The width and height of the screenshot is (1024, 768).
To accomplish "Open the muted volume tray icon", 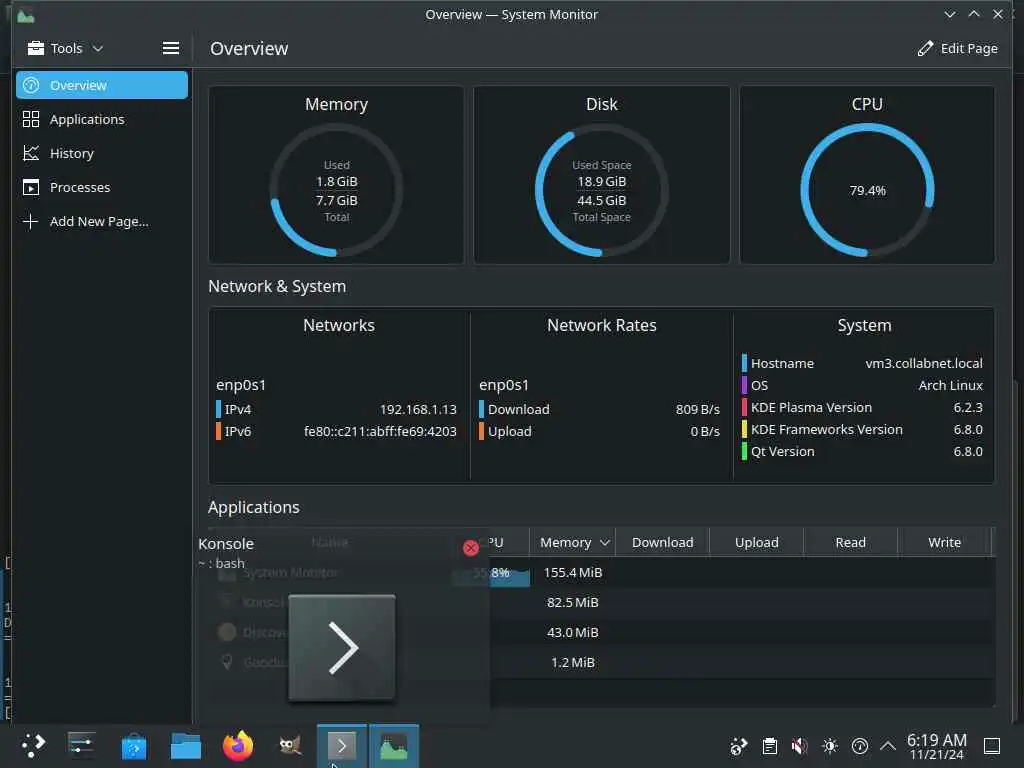I will coord(799,746).
